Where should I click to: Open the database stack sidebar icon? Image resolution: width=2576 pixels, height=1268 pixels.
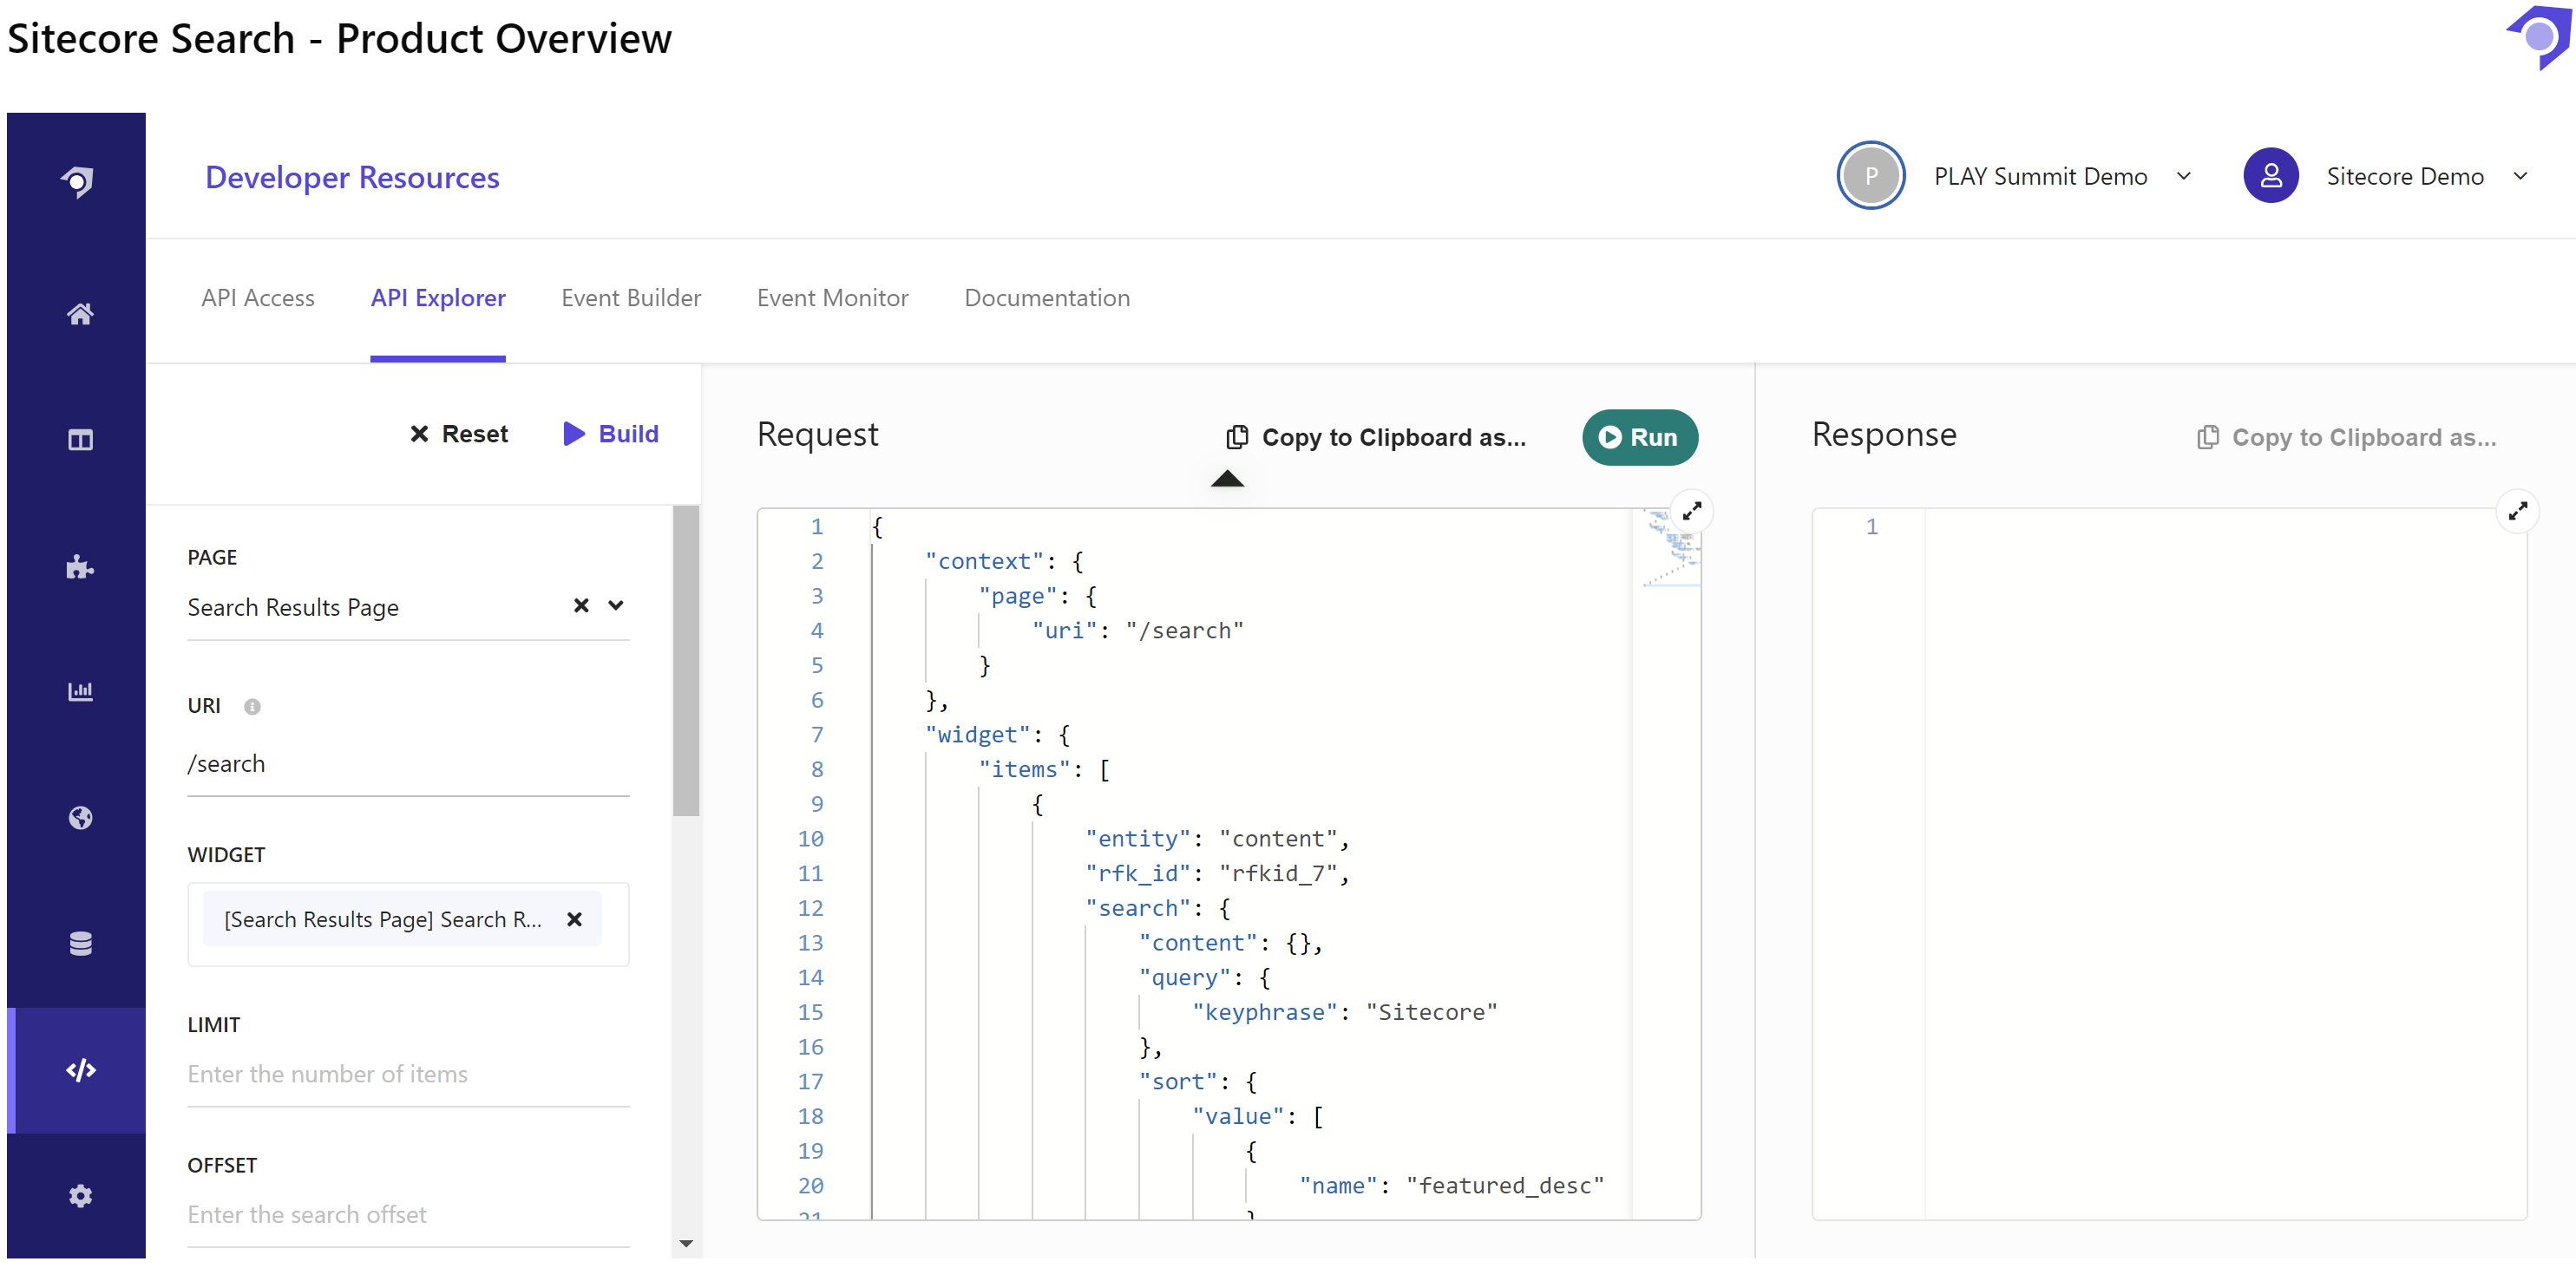click(x=80, y=943)
